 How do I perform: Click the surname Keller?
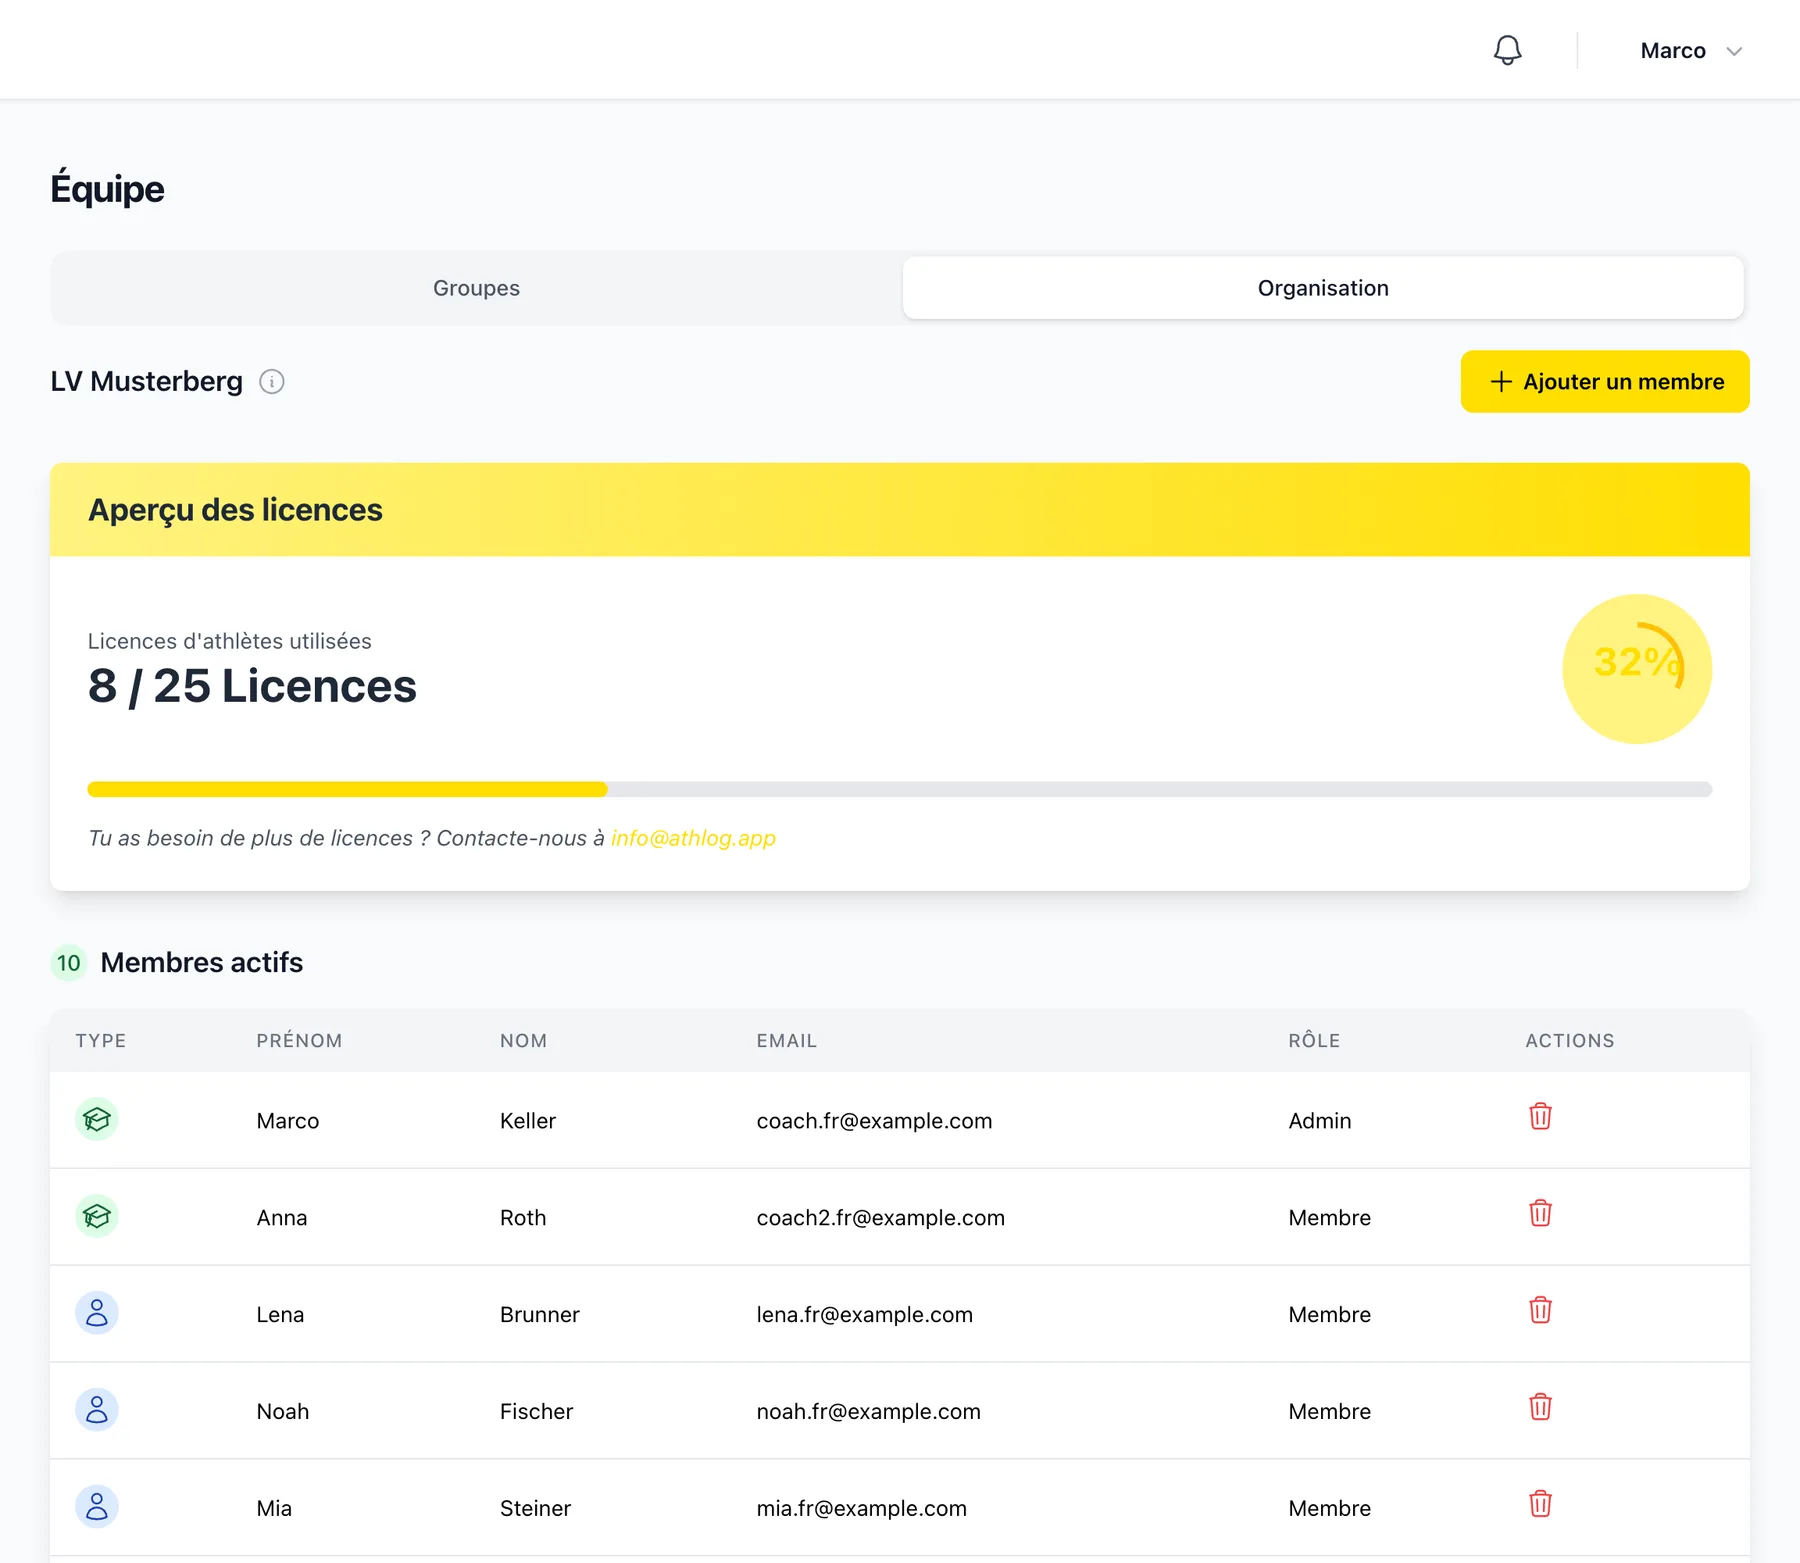(528, 1121)
